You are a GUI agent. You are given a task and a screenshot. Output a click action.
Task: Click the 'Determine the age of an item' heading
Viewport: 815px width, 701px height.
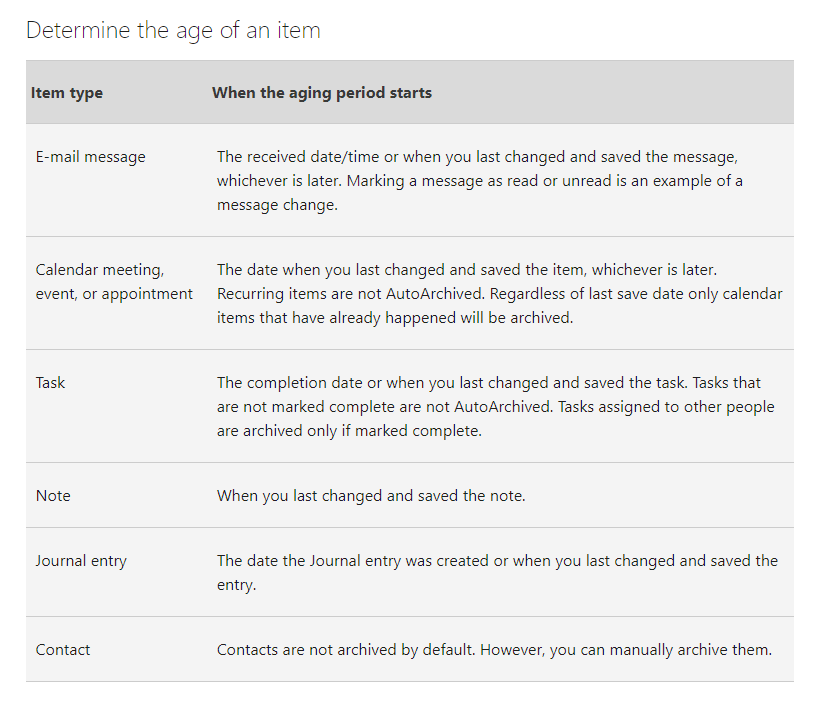(173, 31)
